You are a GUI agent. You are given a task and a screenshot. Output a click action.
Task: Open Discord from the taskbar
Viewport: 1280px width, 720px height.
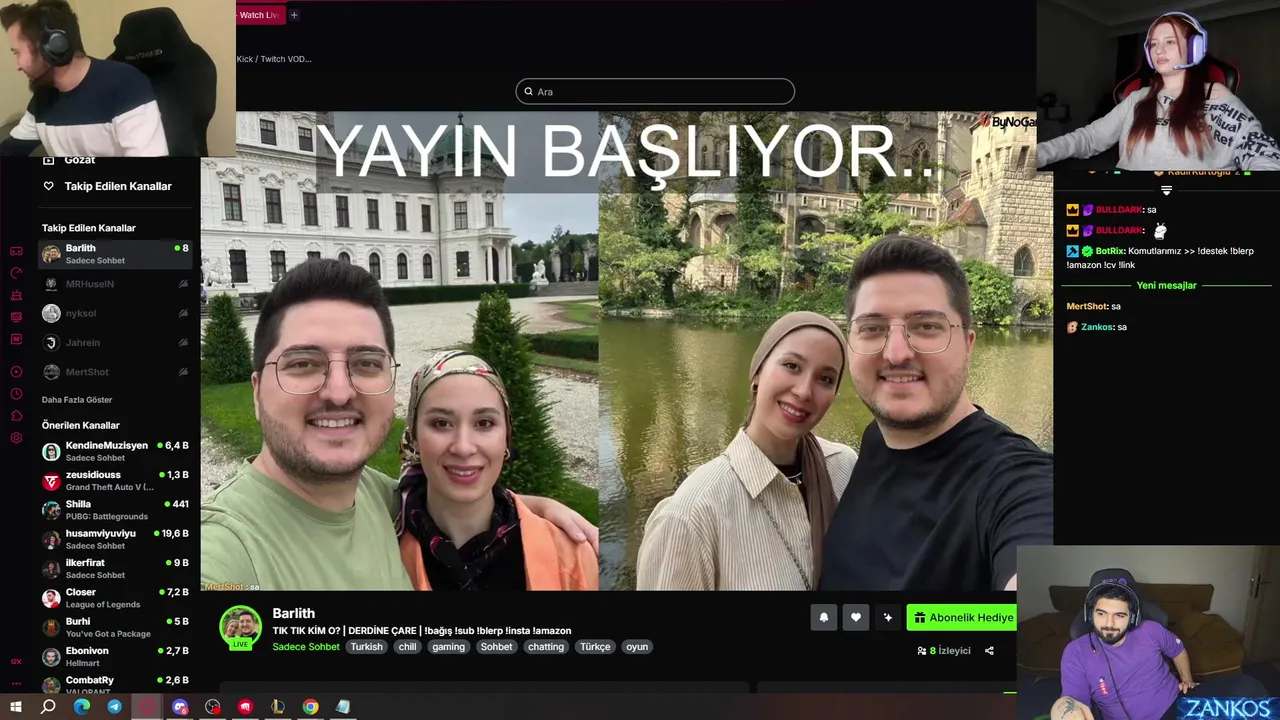(180, 707)
